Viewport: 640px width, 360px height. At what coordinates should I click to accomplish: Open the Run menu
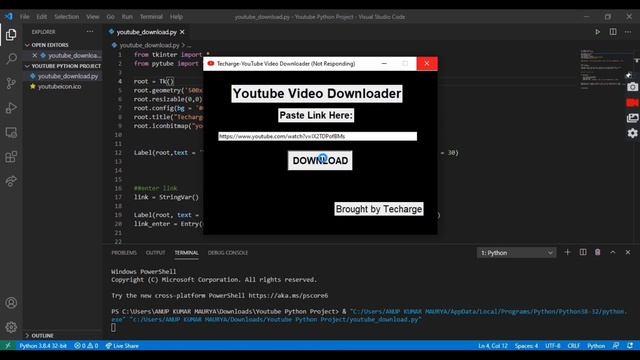pos(127,17)
